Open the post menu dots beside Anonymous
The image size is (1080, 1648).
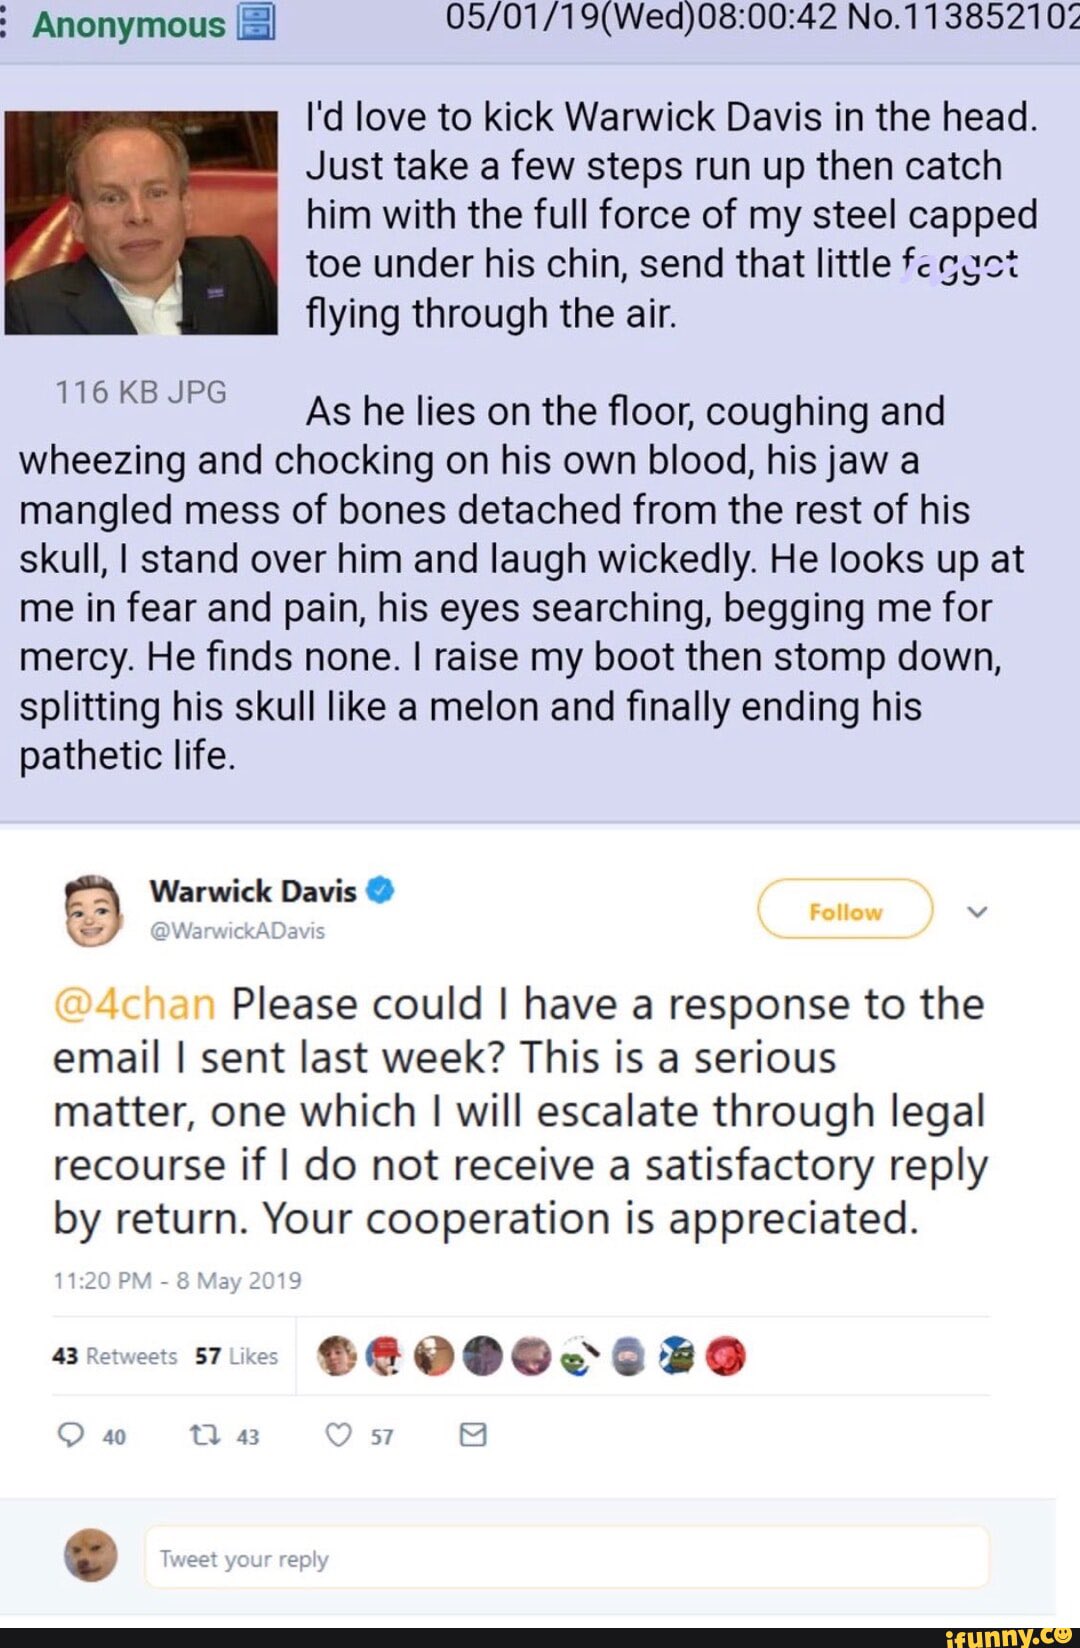(x=4, y=22)
